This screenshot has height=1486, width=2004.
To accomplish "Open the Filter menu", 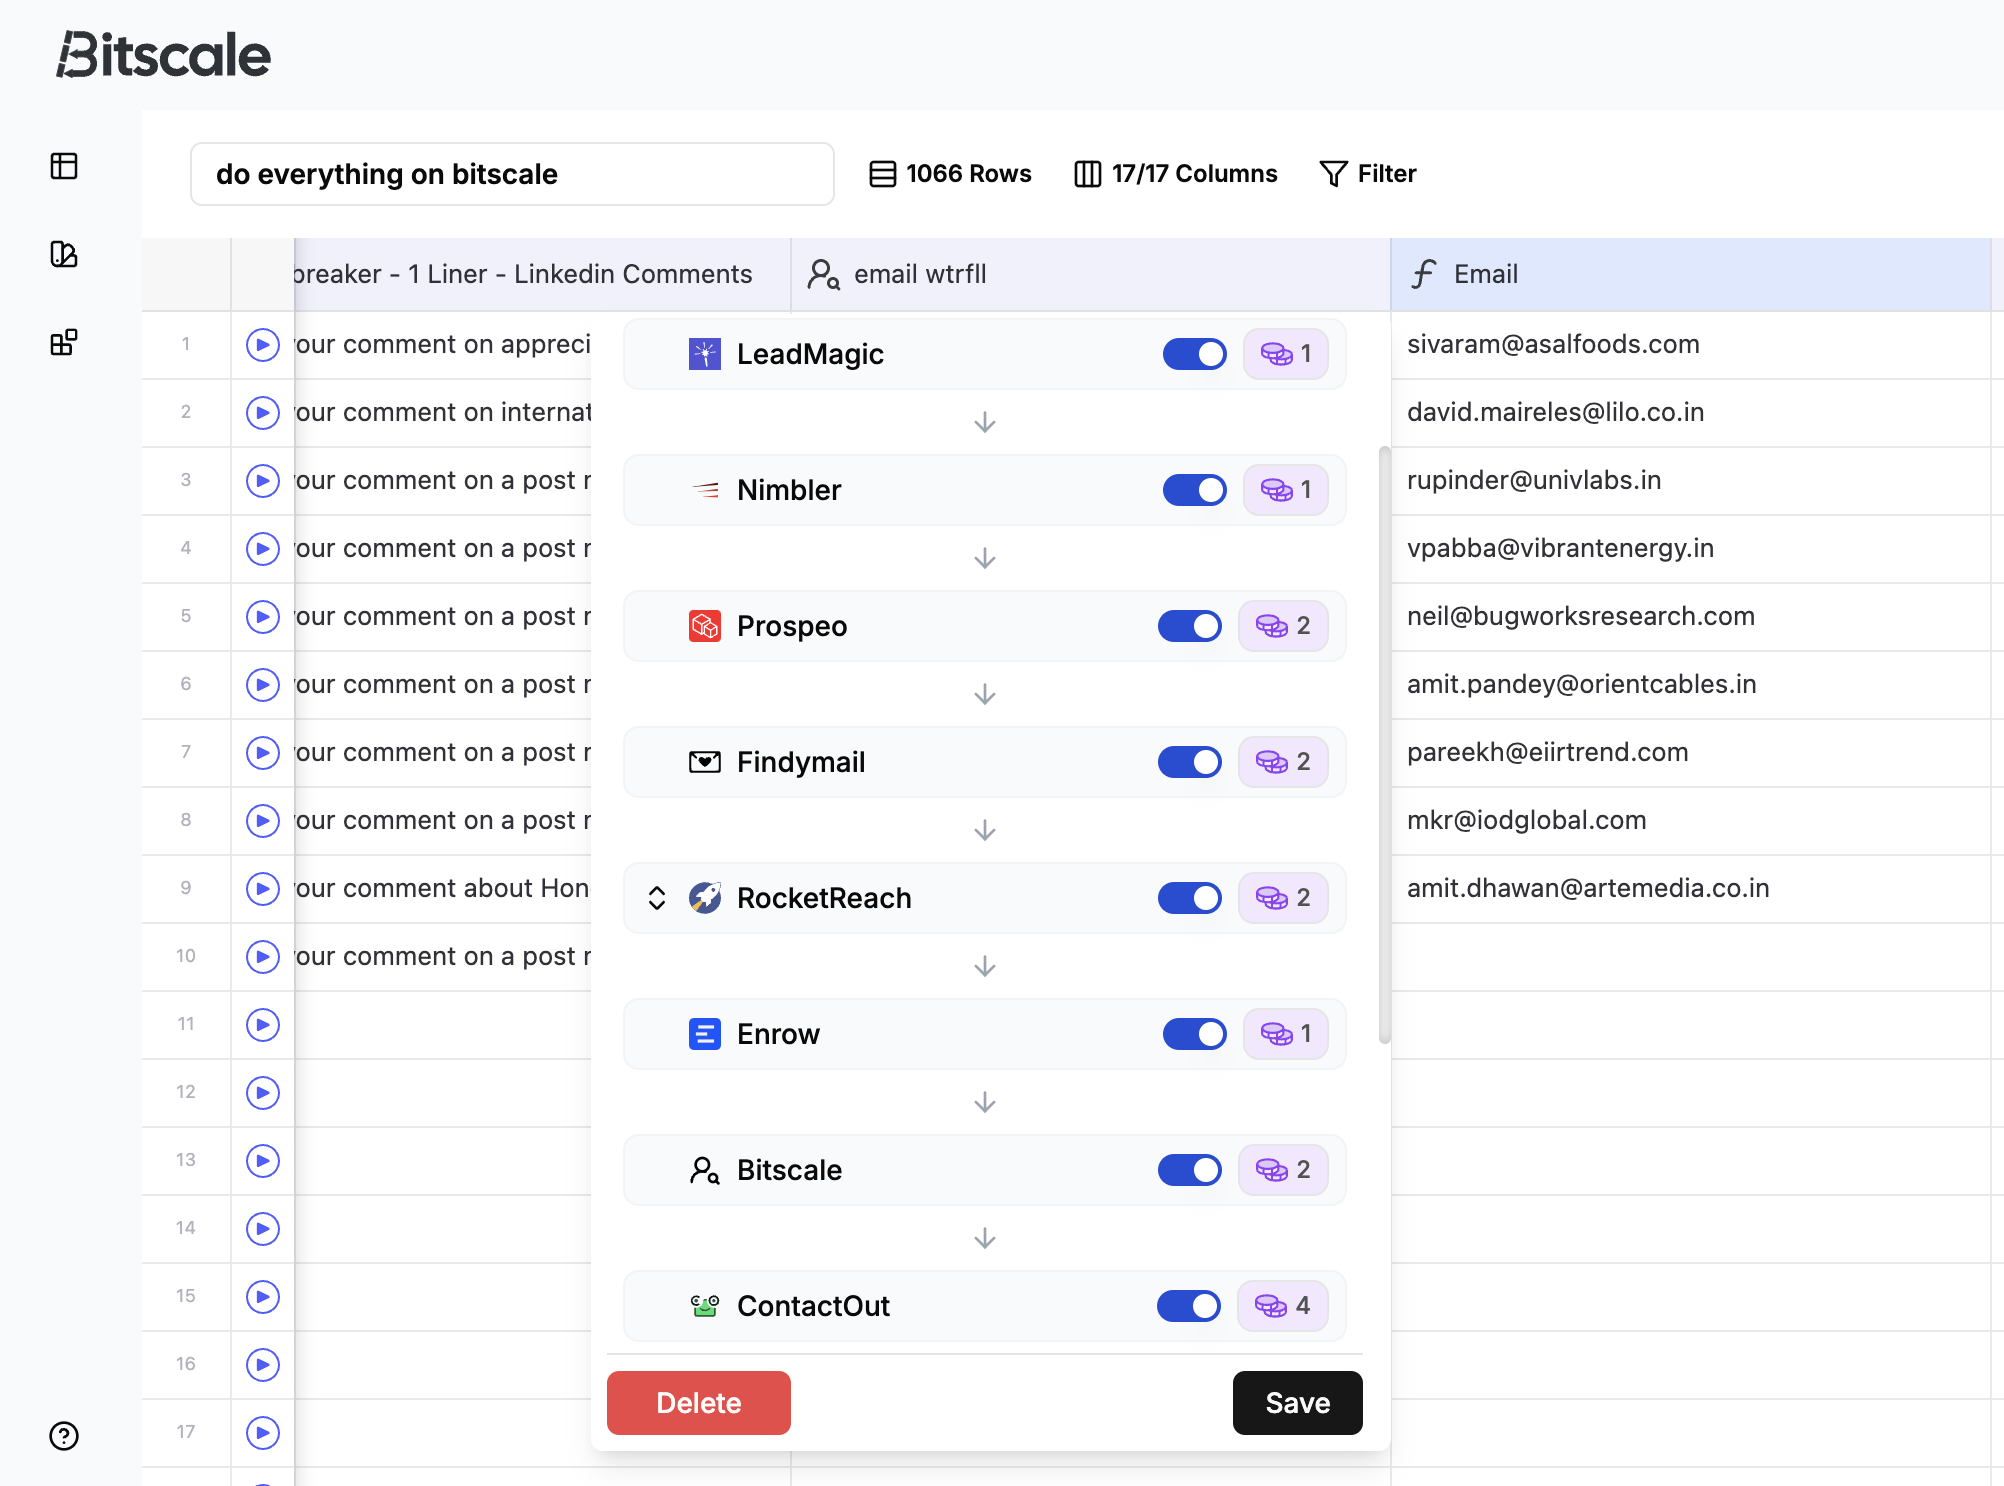I will 1368,174.
